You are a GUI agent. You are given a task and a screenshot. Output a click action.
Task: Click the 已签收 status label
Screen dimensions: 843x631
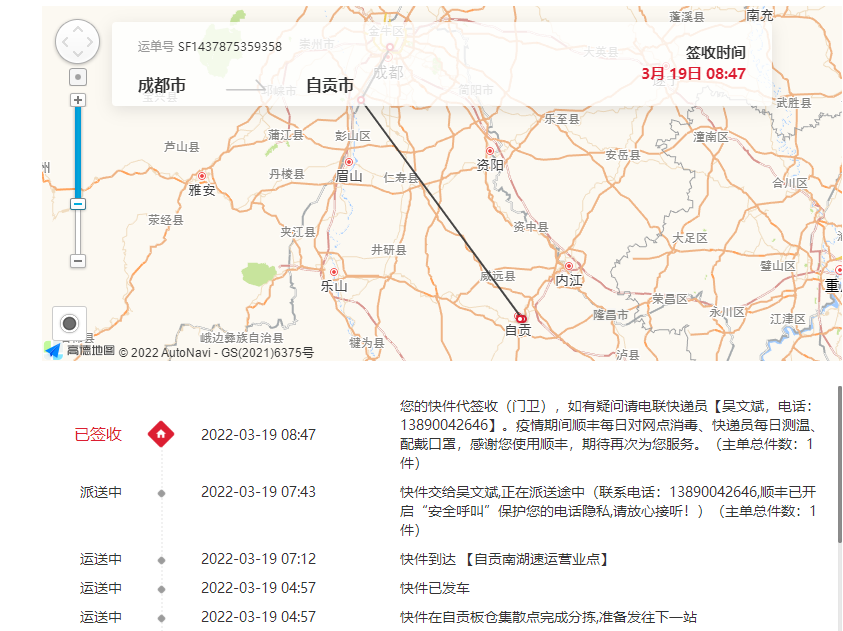[98, 434]
